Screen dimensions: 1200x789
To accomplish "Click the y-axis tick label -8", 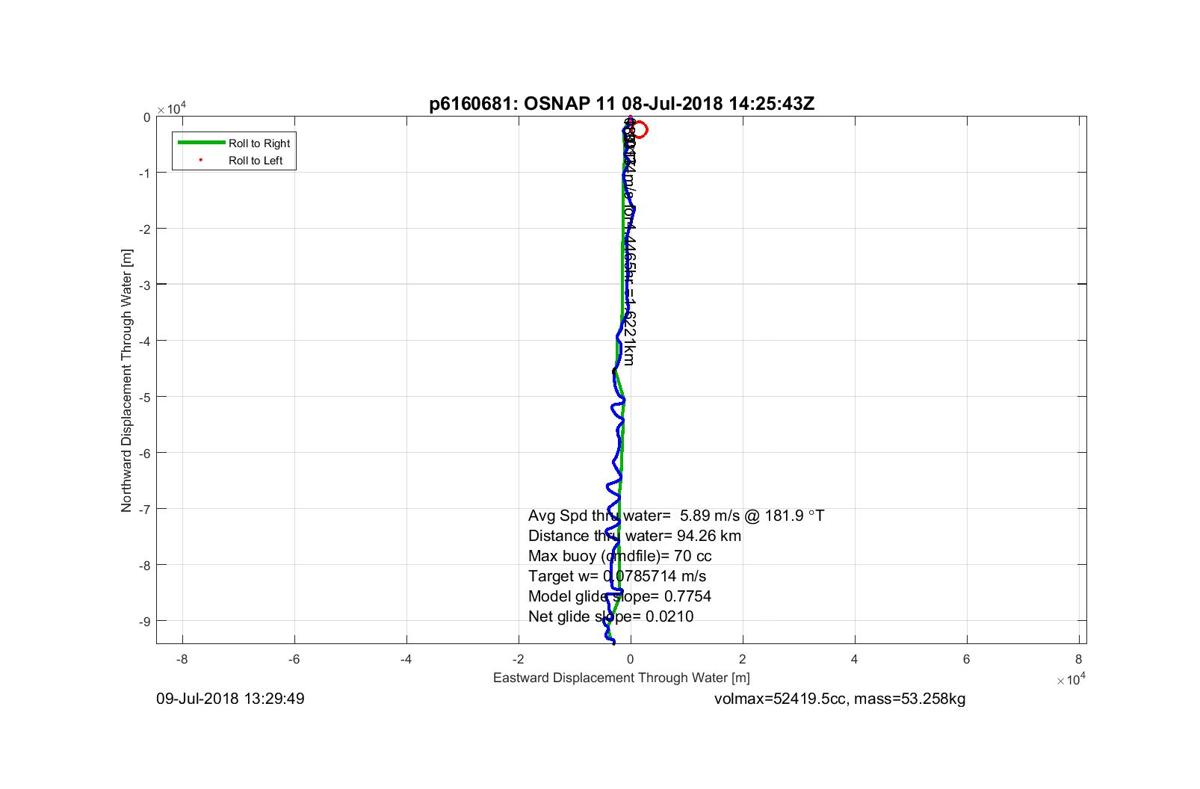I will tap(144, 566).
